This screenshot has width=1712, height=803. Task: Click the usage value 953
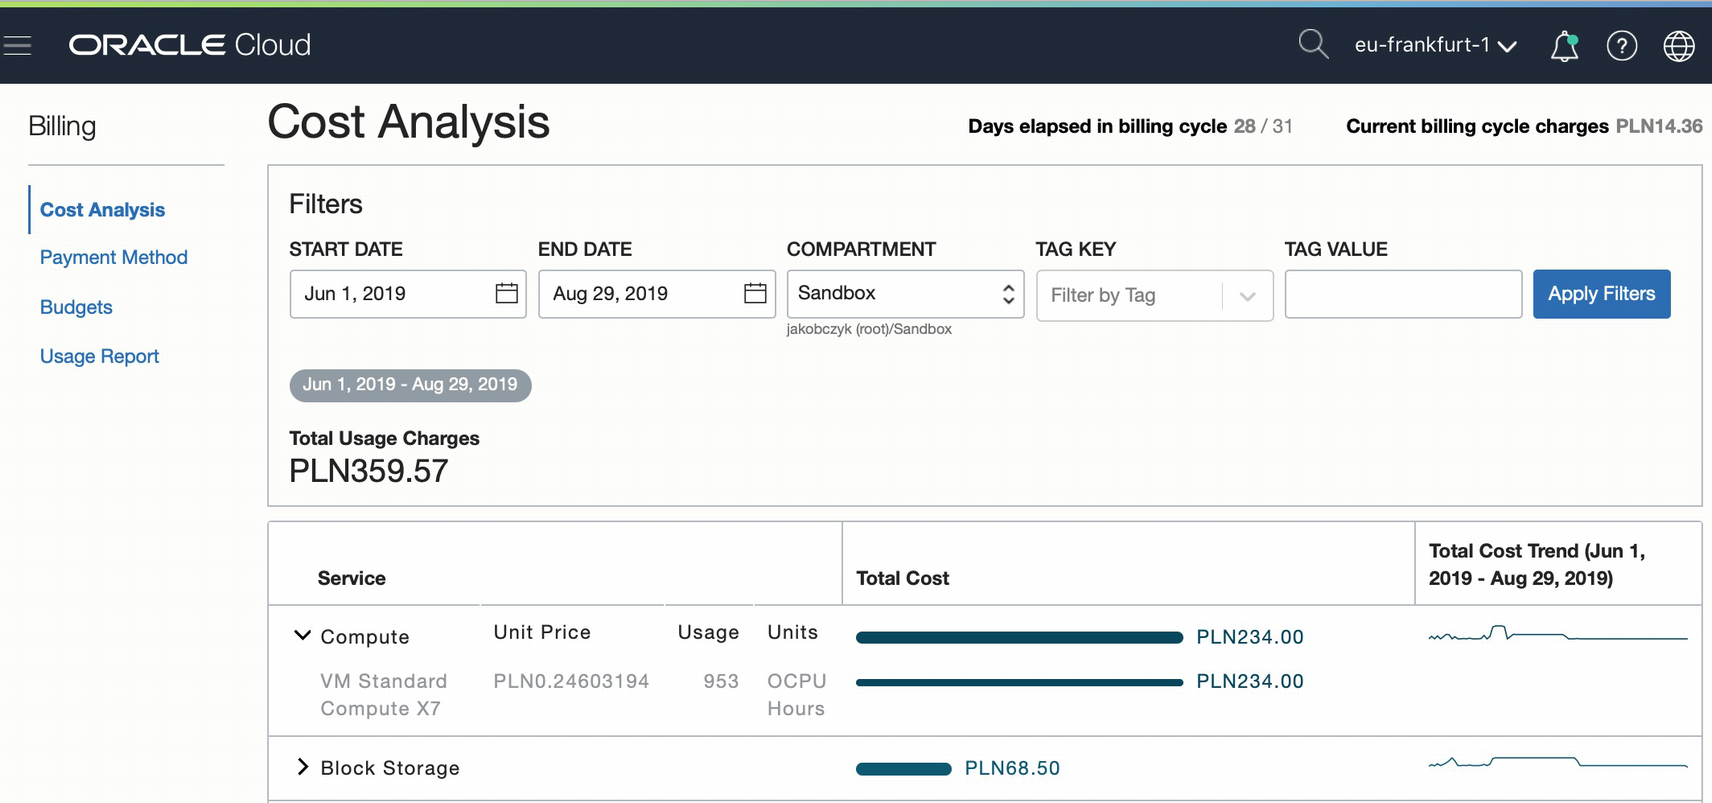tap(720, 681)
